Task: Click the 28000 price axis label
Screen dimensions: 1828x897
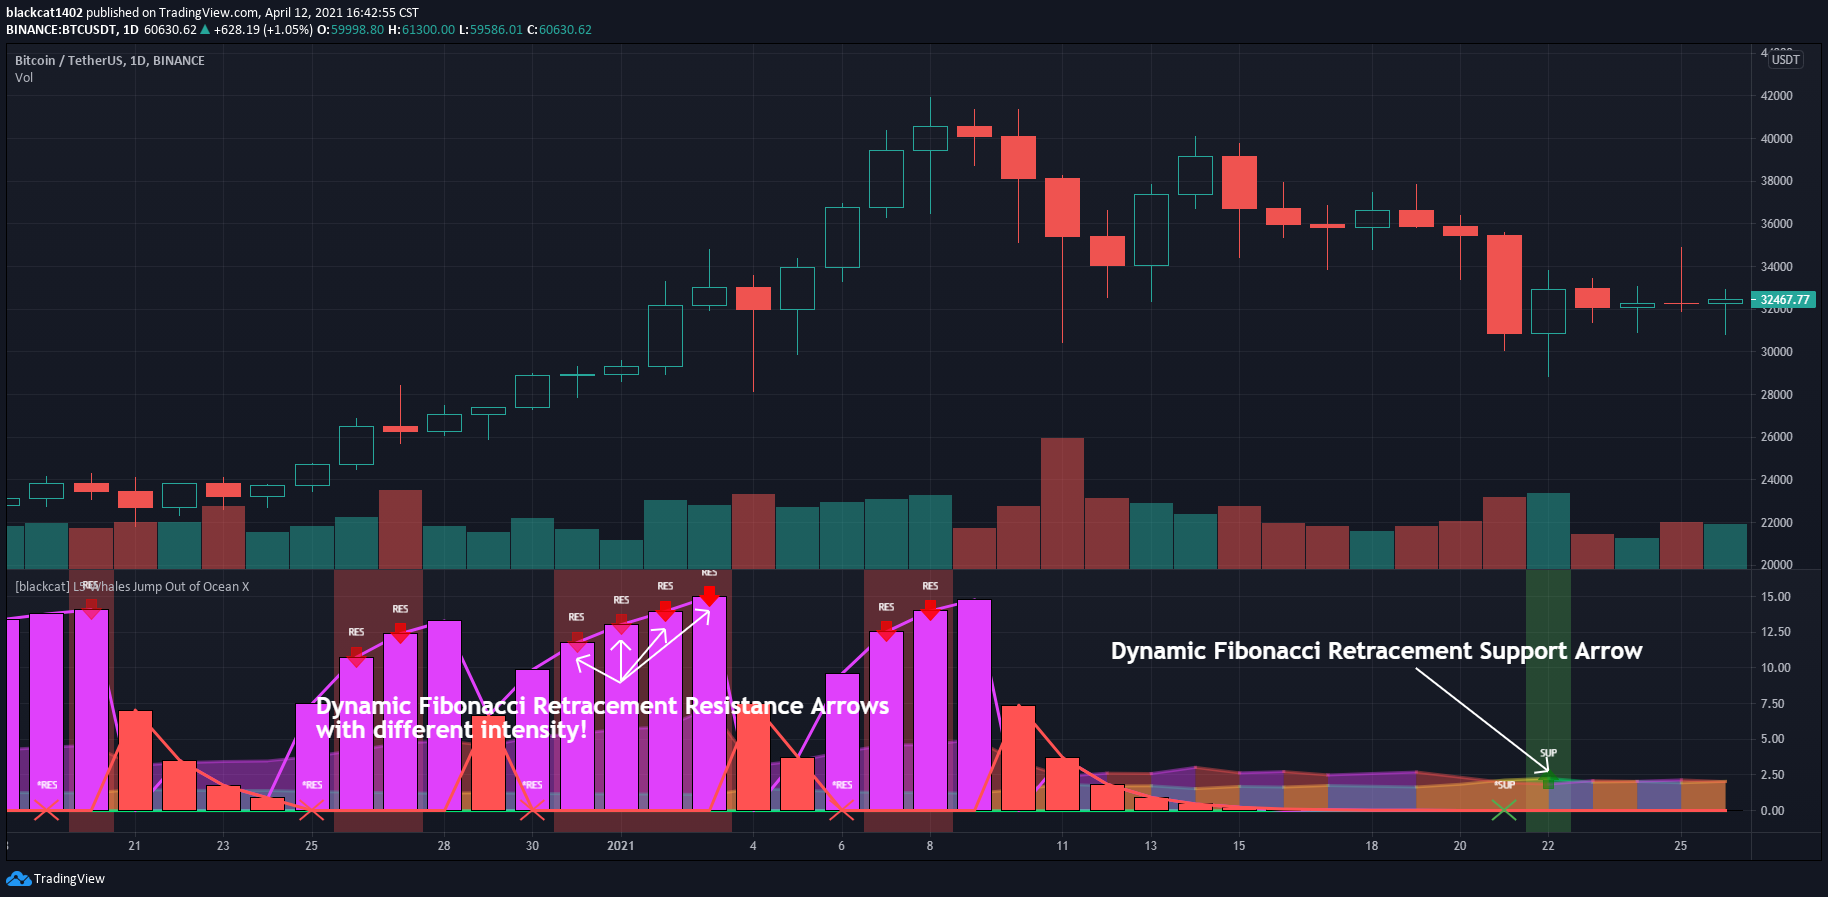Action: (x=1777, y=395)
